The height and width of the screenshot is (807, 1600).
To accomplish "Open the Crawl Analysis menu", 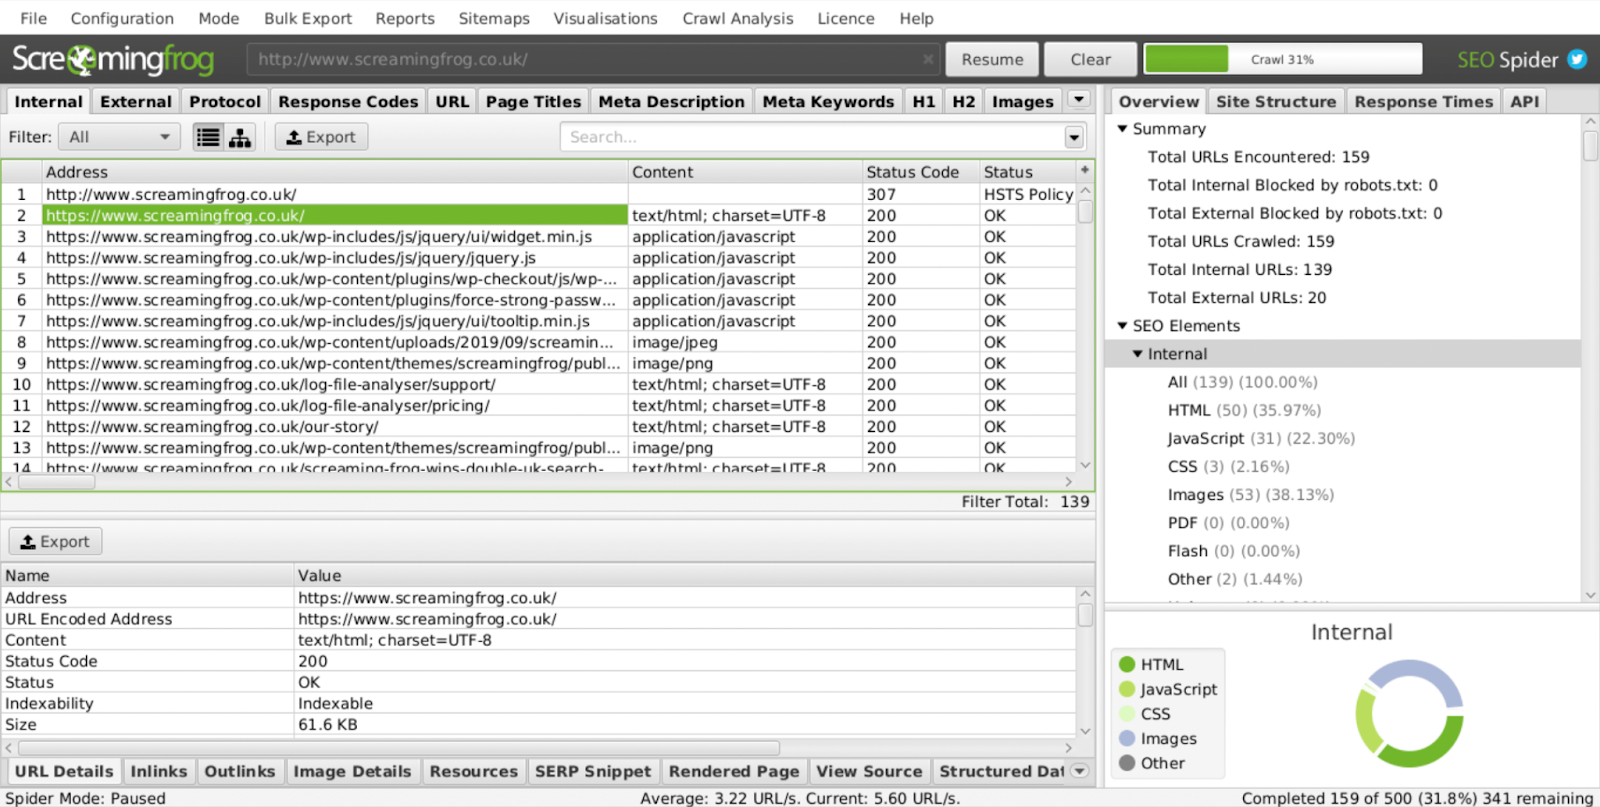I will (x=738, y=18).
